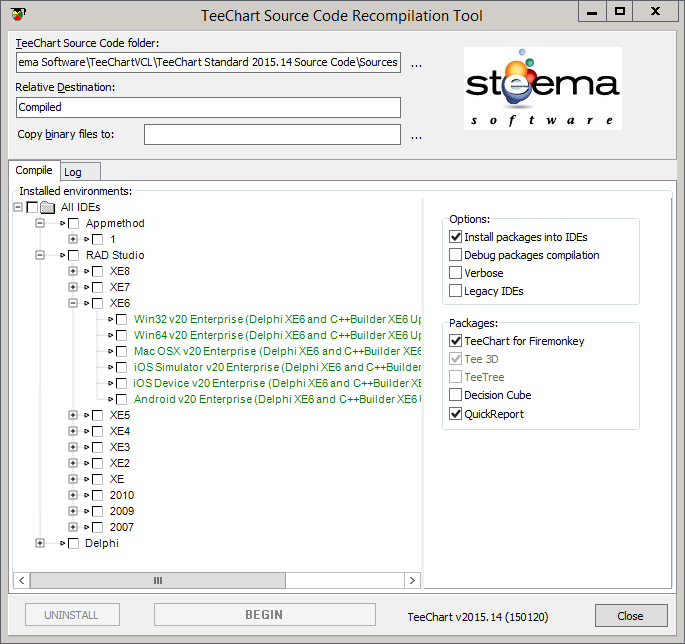Collapse the RAD Studio tree node

(x=40, y=255)
